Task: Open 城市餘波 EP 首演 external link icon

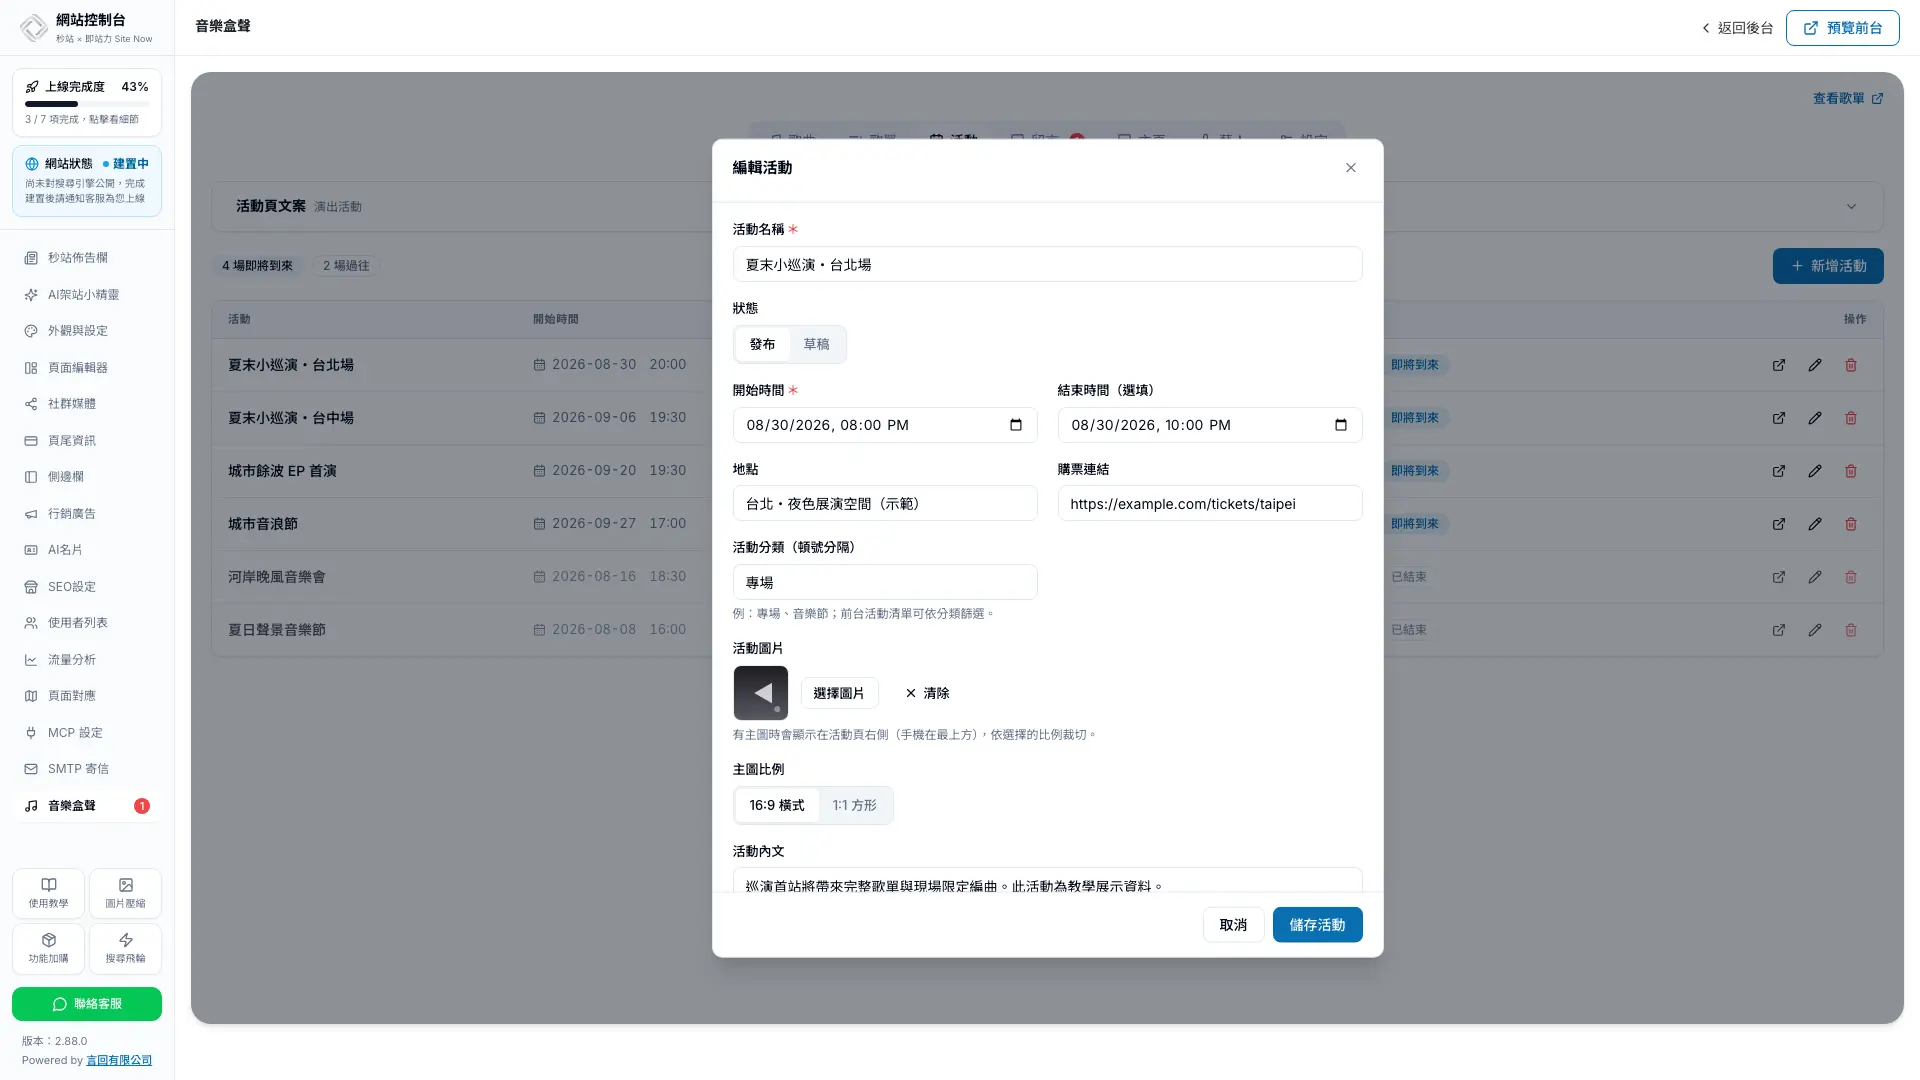Action: pos(1778,471)
